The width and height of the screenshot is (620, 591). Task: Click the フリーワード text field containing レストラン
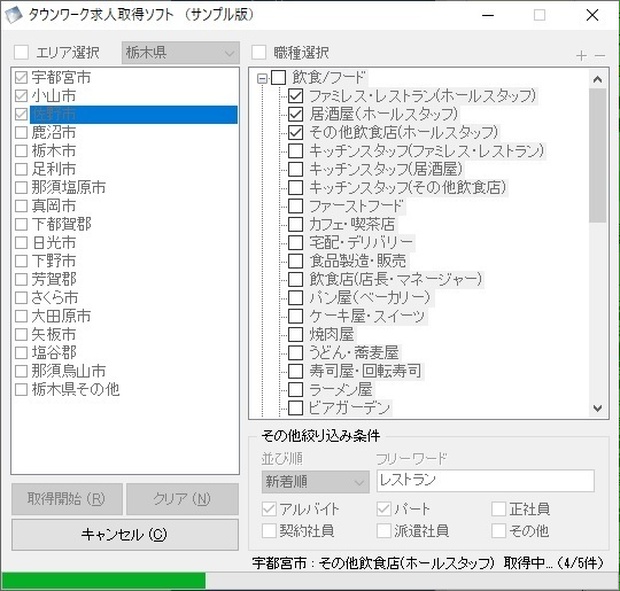(x=486, y=480)
